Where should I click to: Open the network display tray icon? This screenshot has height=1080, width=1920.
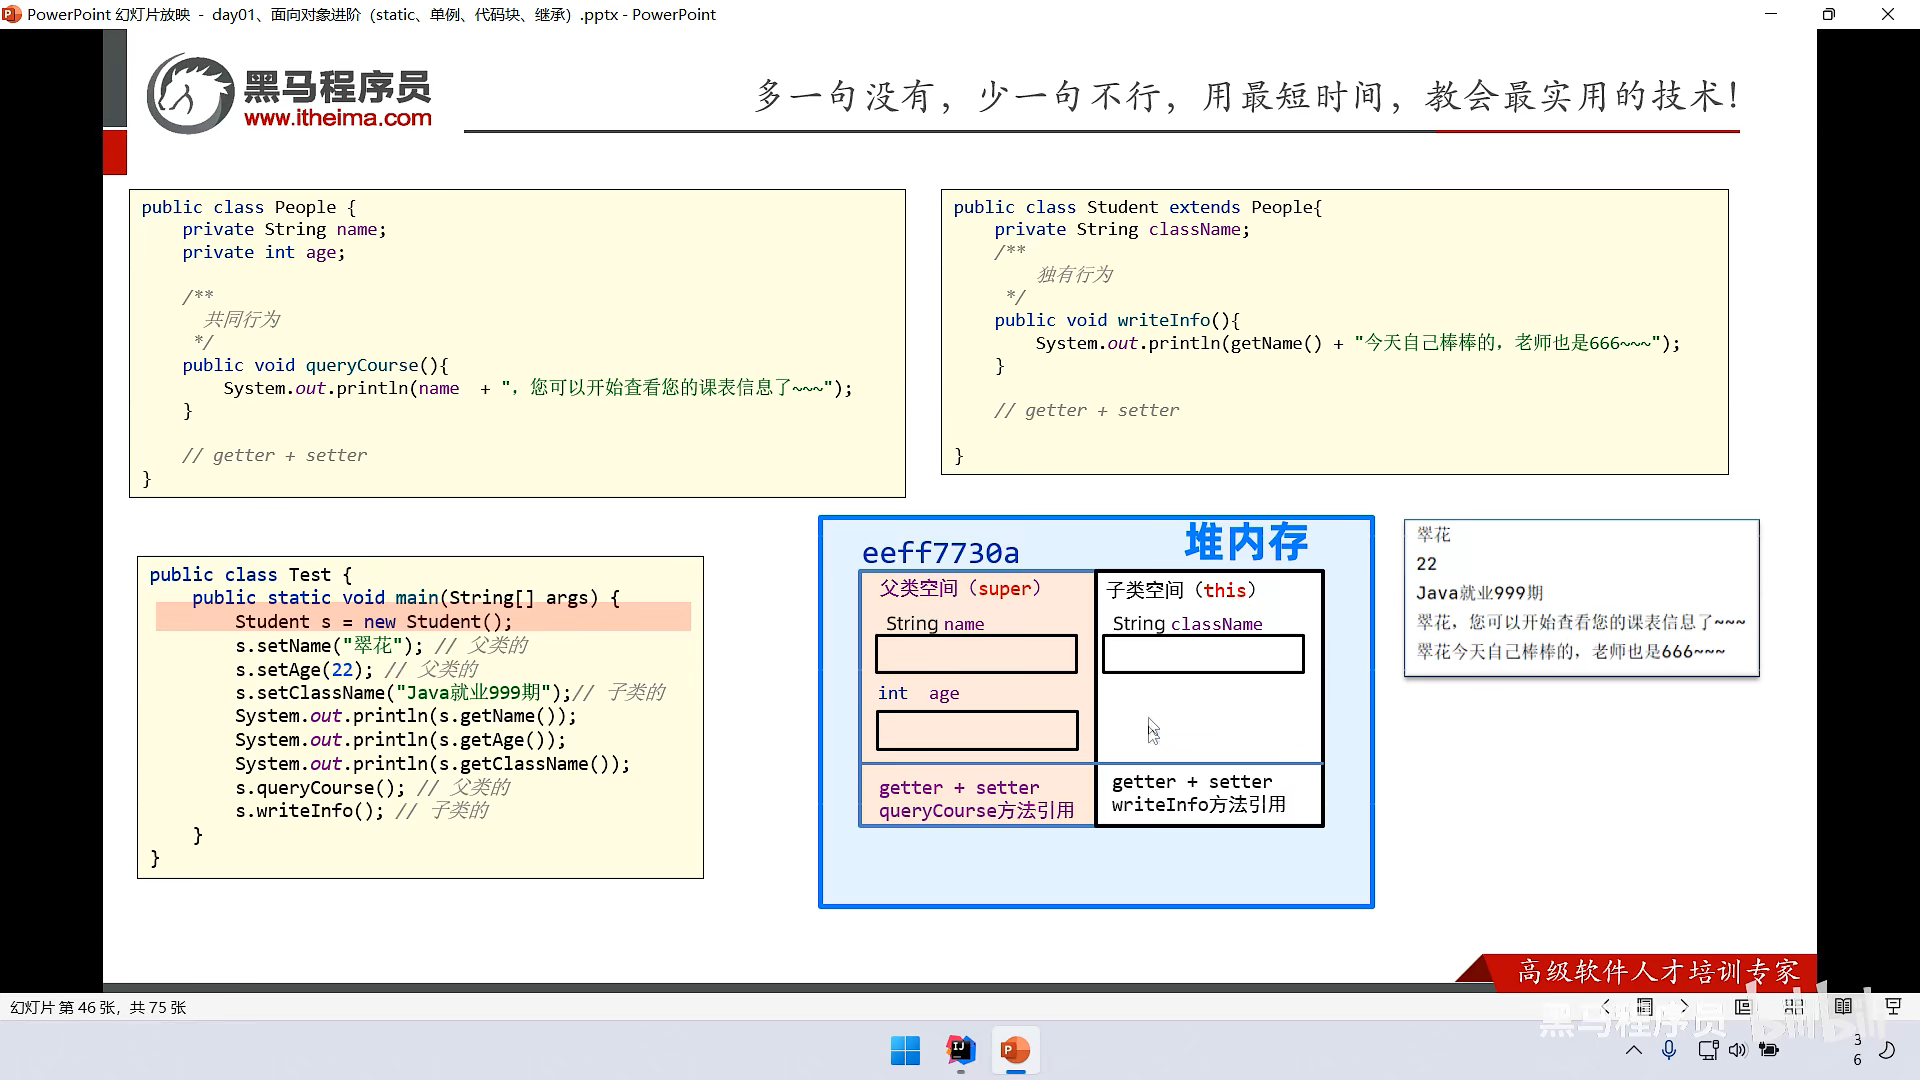point(1707,1050)
